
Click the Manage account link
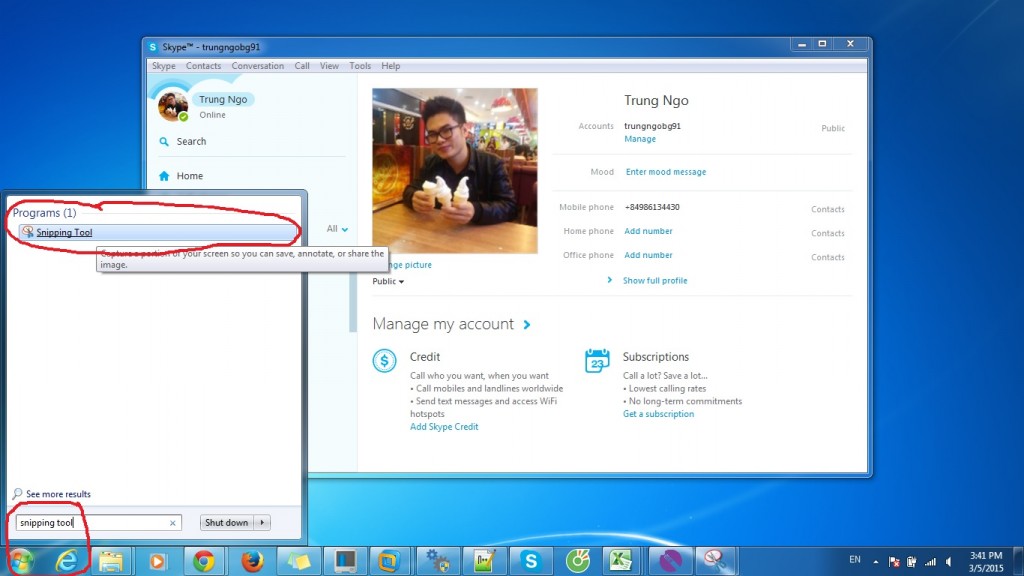pos(640,139)
